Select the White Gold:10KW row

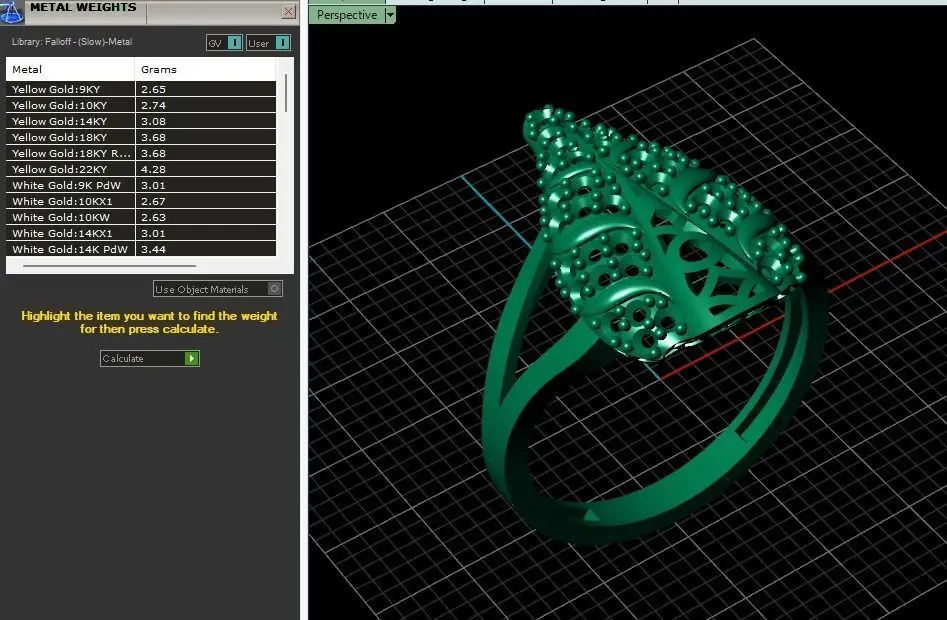coord(141,217)
